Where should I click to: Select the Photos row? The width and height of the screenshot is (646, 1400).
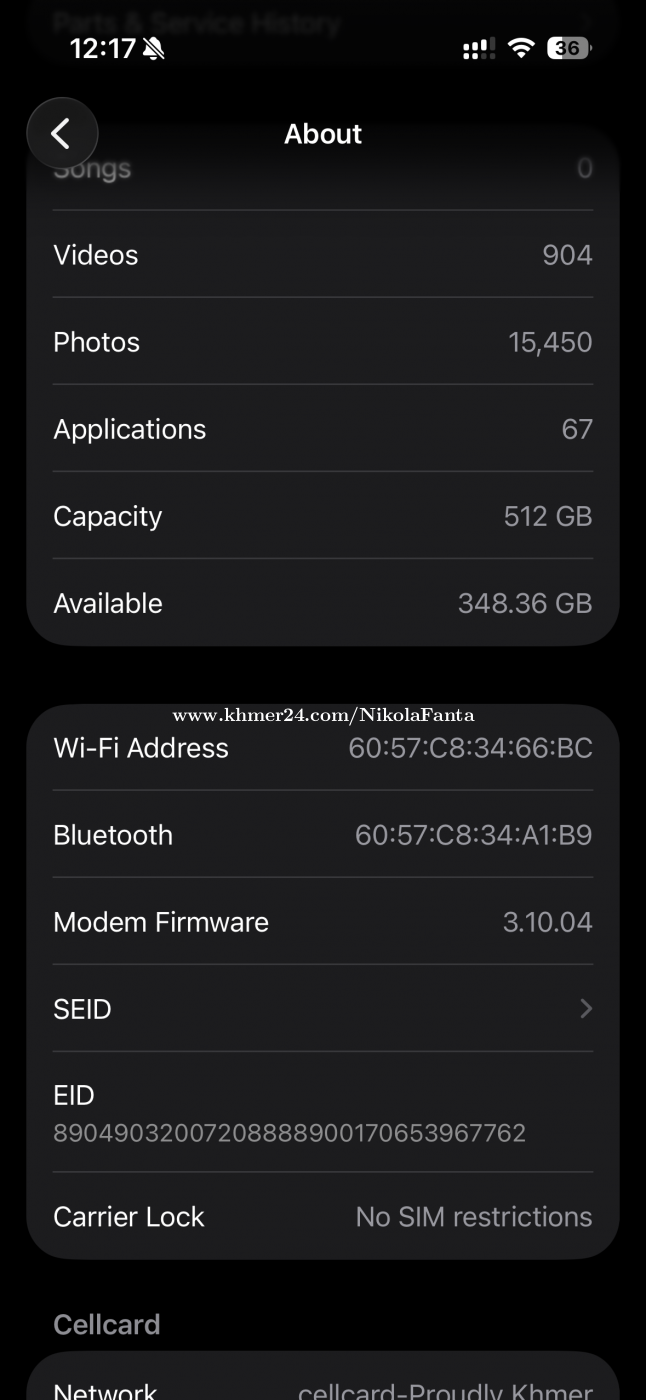pyautogui.click(x=322, y=342)
